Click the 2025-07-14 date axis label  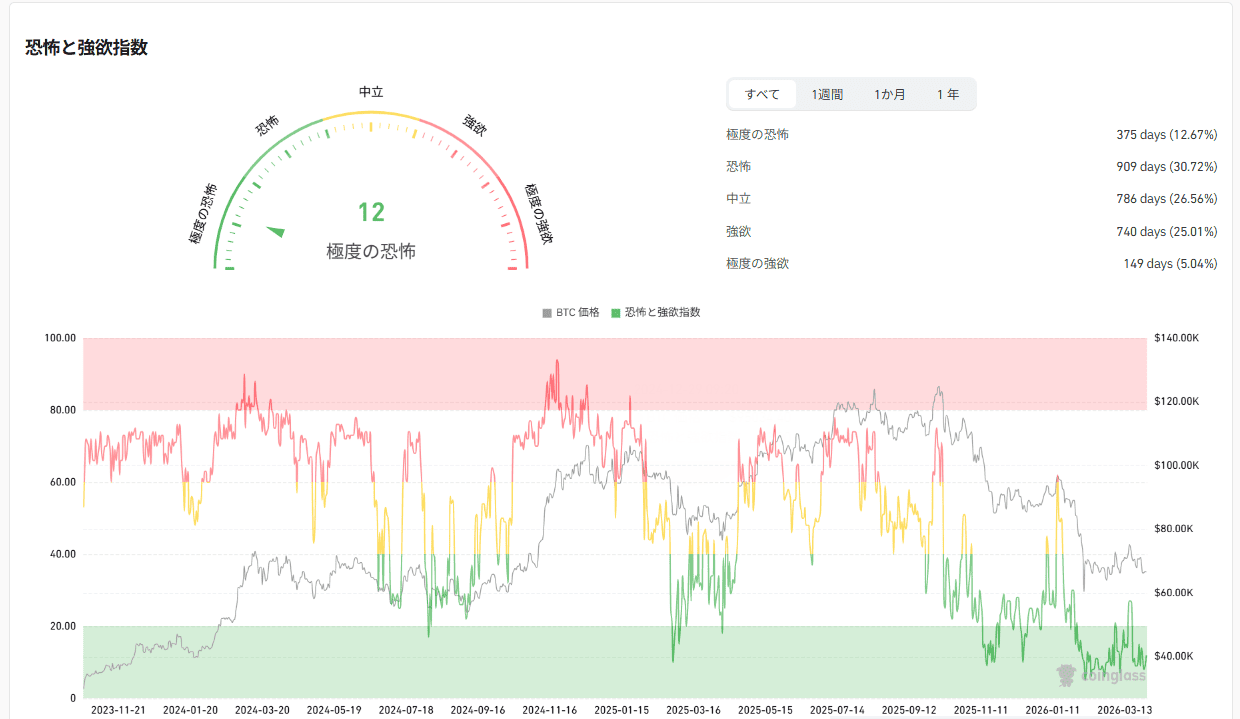pyautogui.click(x=837, y=710)
